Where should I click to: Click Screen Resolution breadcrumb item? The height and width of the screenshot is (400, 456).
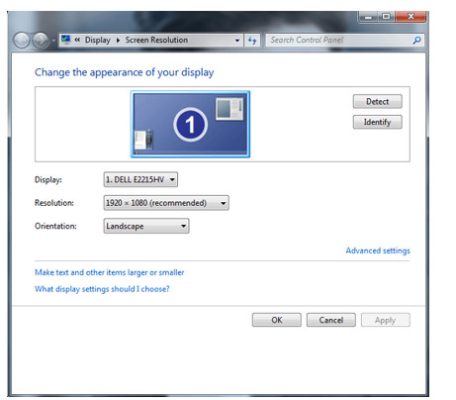pos(156,40)
